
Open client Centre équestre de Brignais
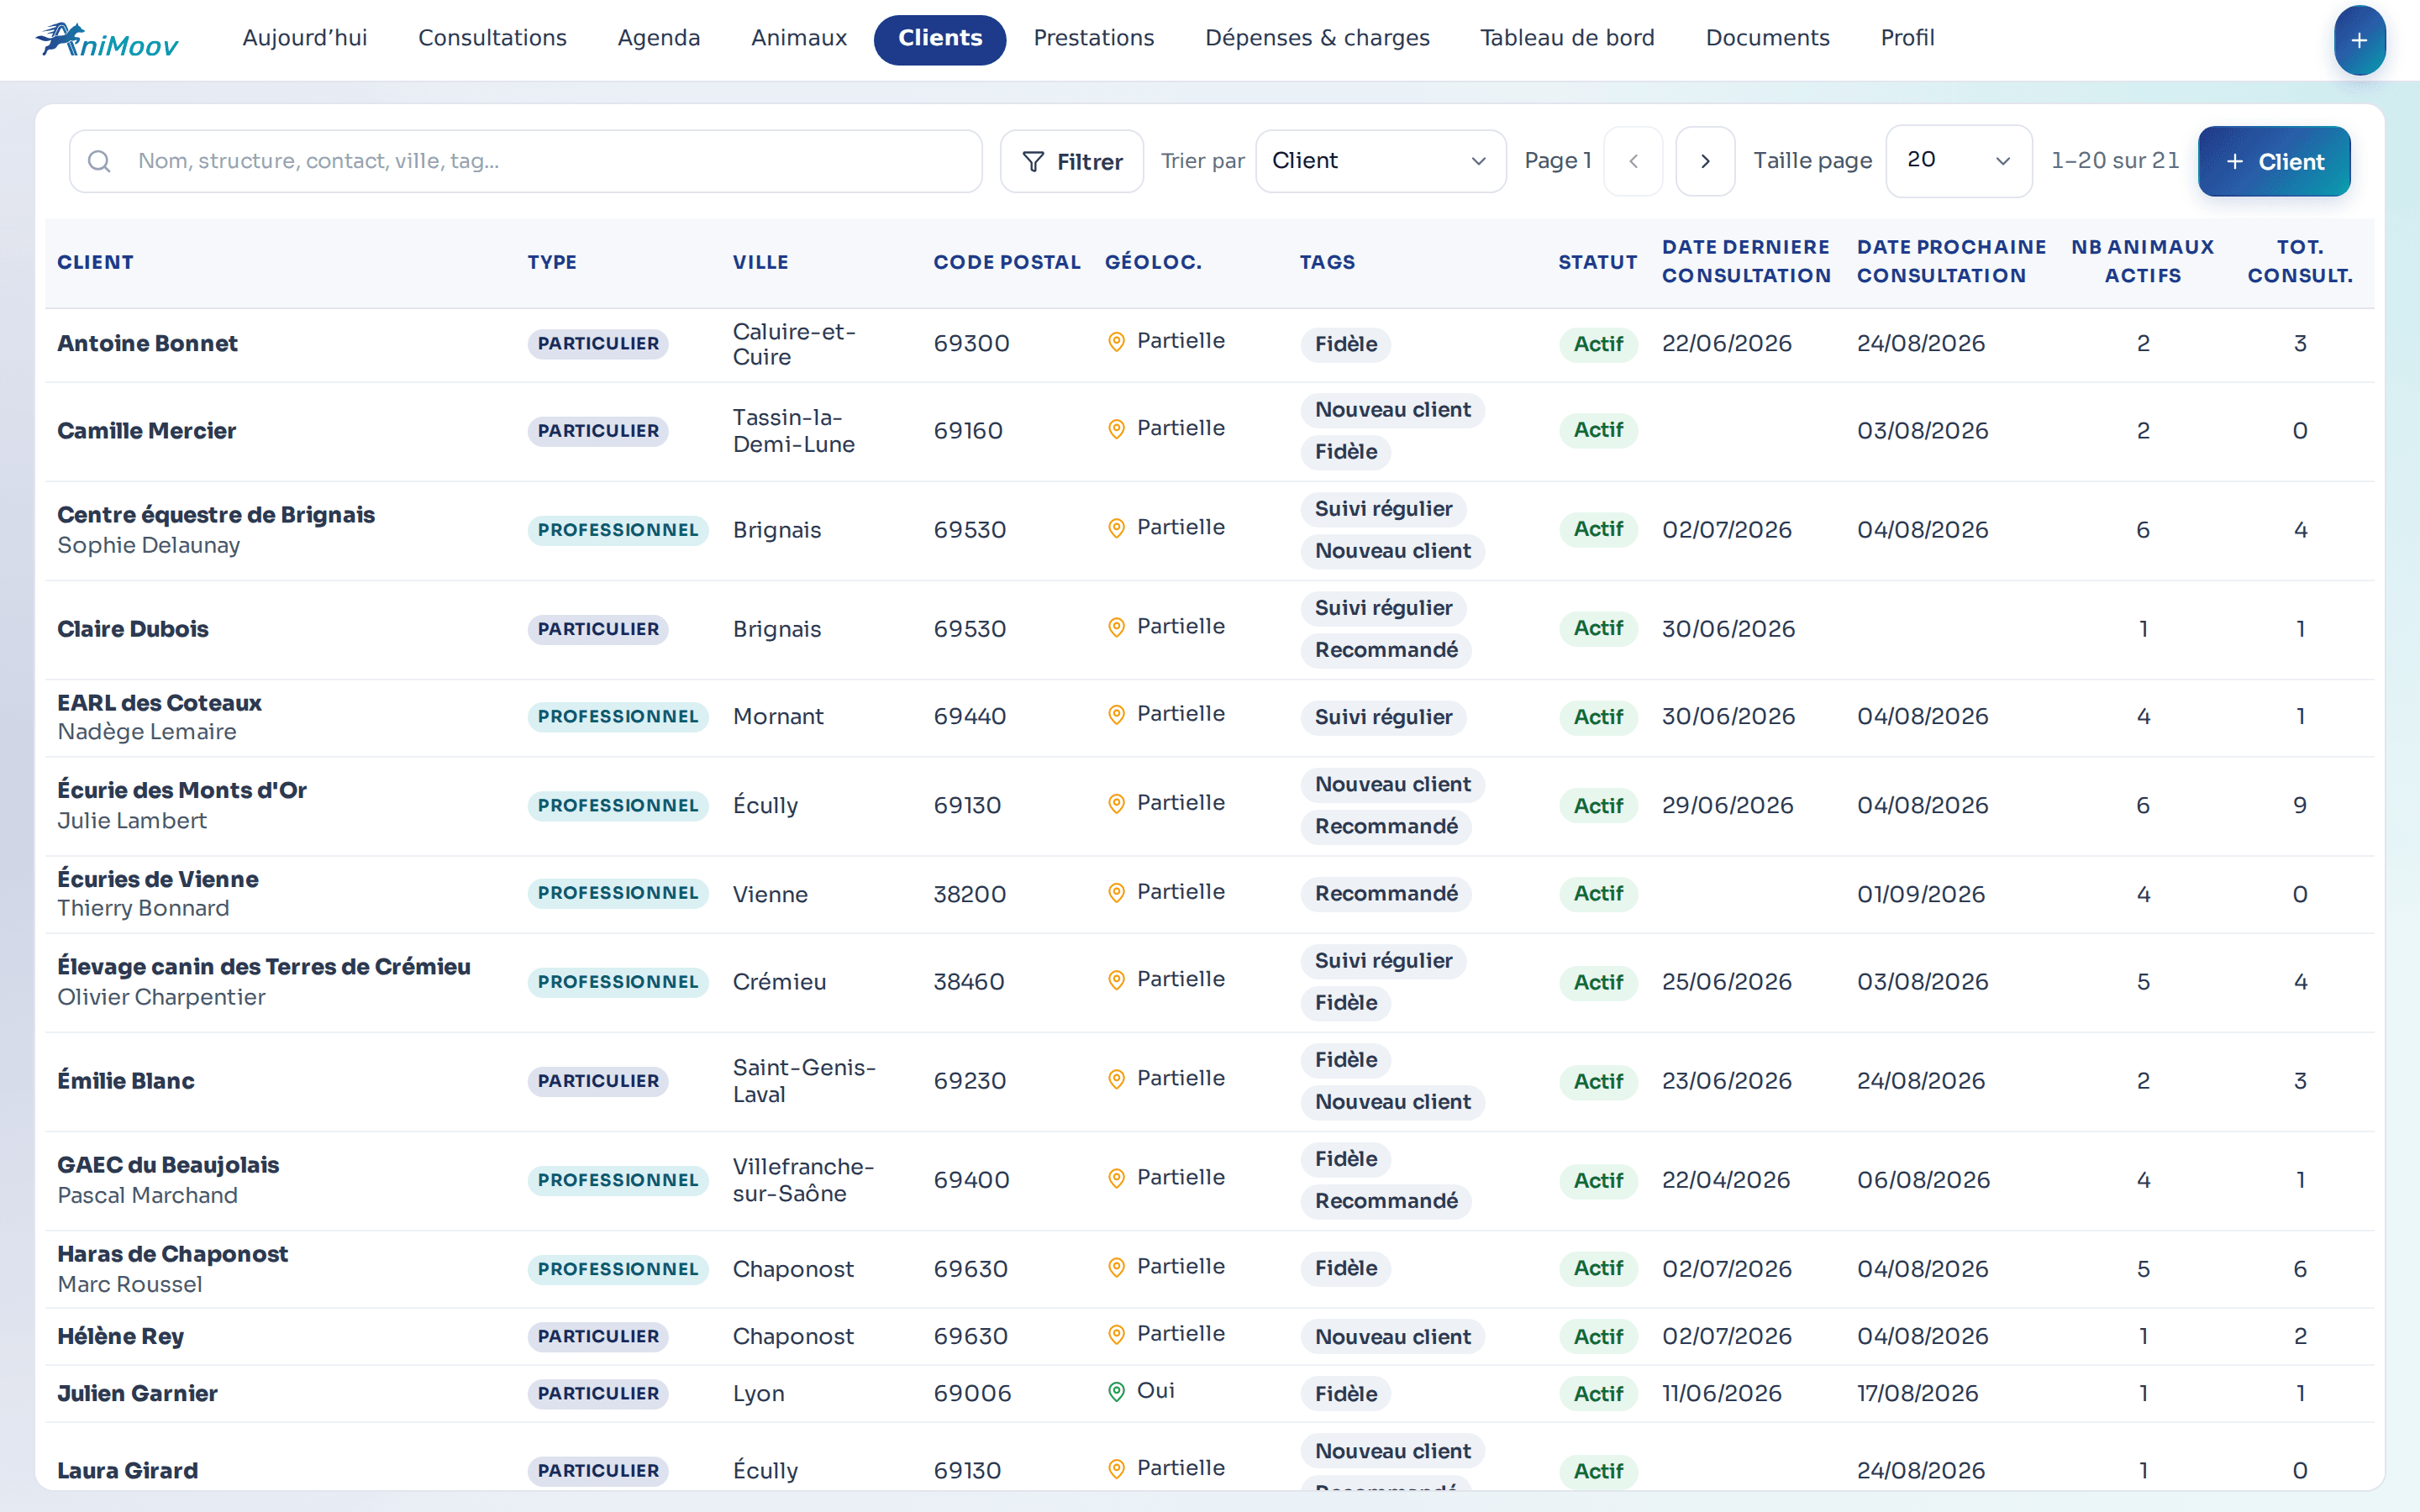coord(216,514)
